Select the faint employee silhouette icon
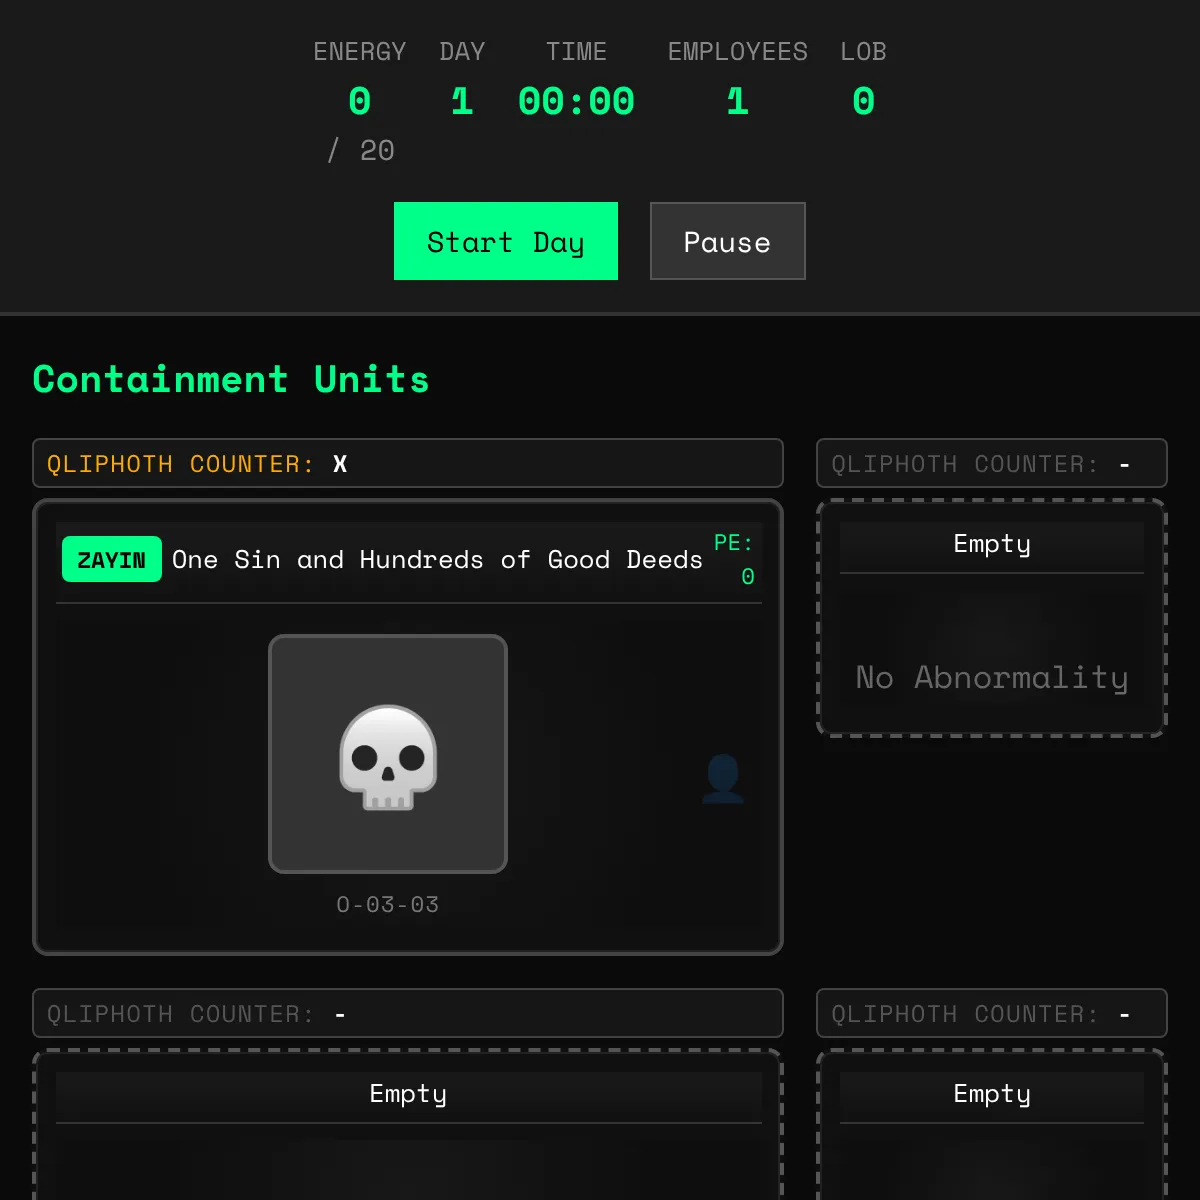 [x=723, y=779]
